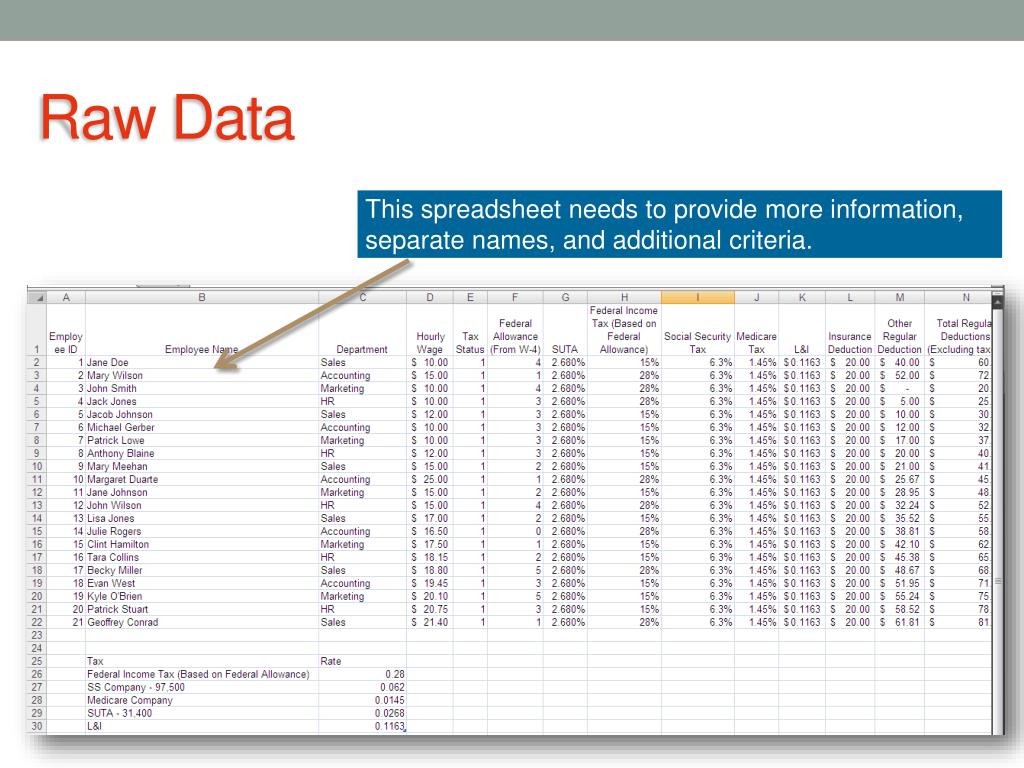
Task: Select cell with name 'Anthony Blaine'
Action: click(202, 453)
